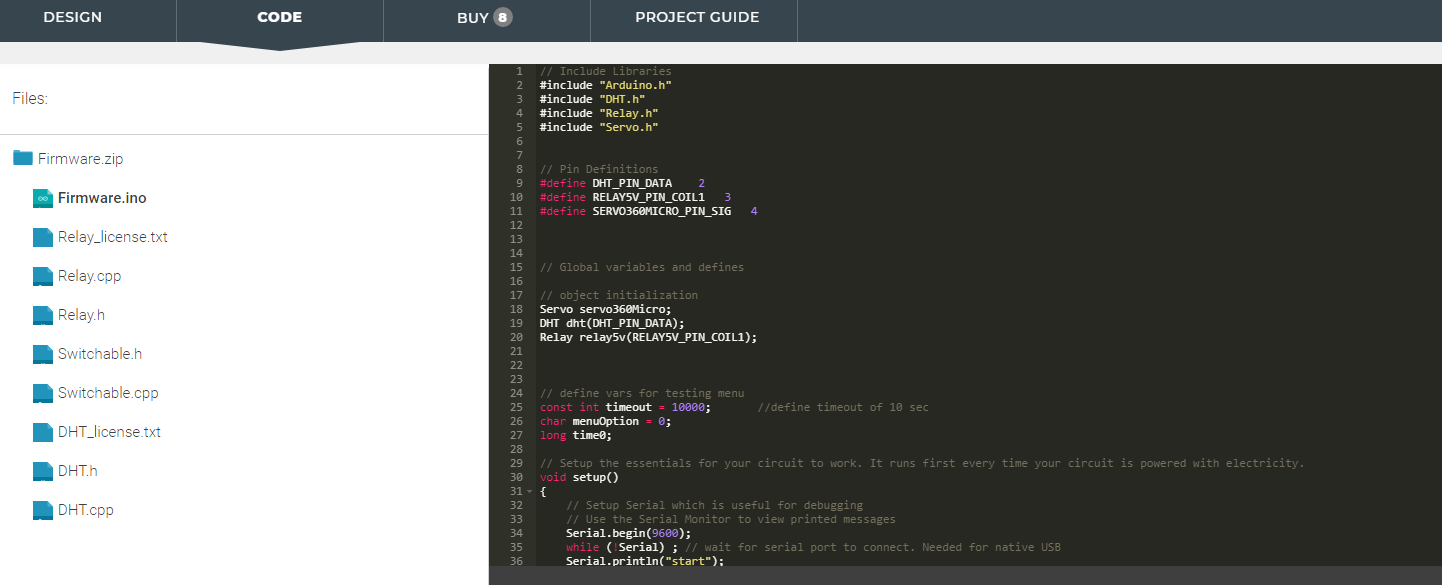
Task: Click the DHT_license.txt file icon
Action: [x=42, y=432]
